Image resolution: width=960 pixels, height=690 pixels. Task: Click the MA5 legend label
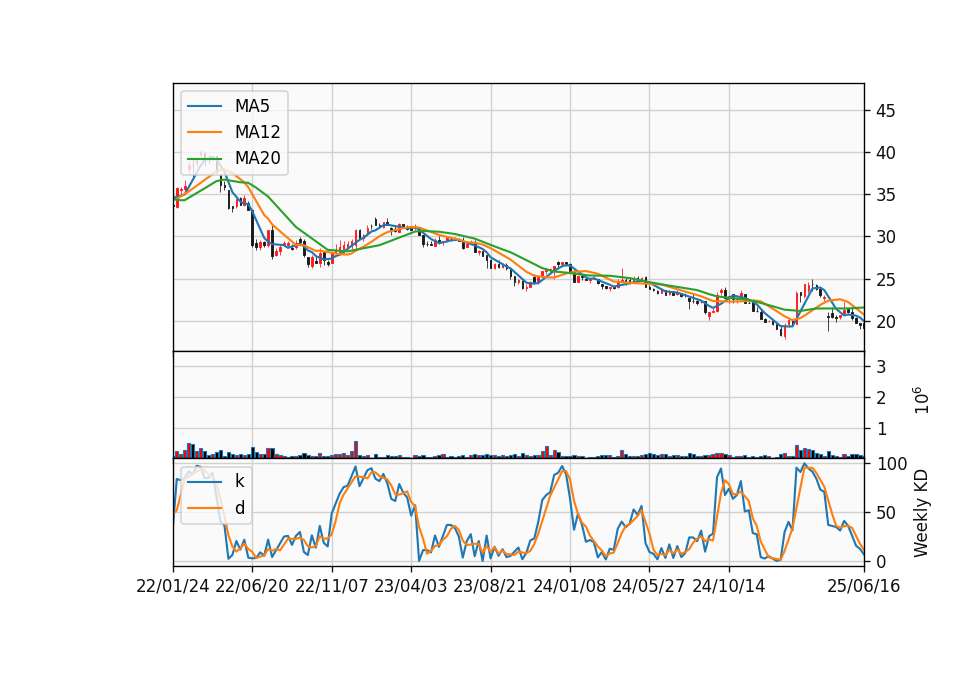click(x=252, y=106)
